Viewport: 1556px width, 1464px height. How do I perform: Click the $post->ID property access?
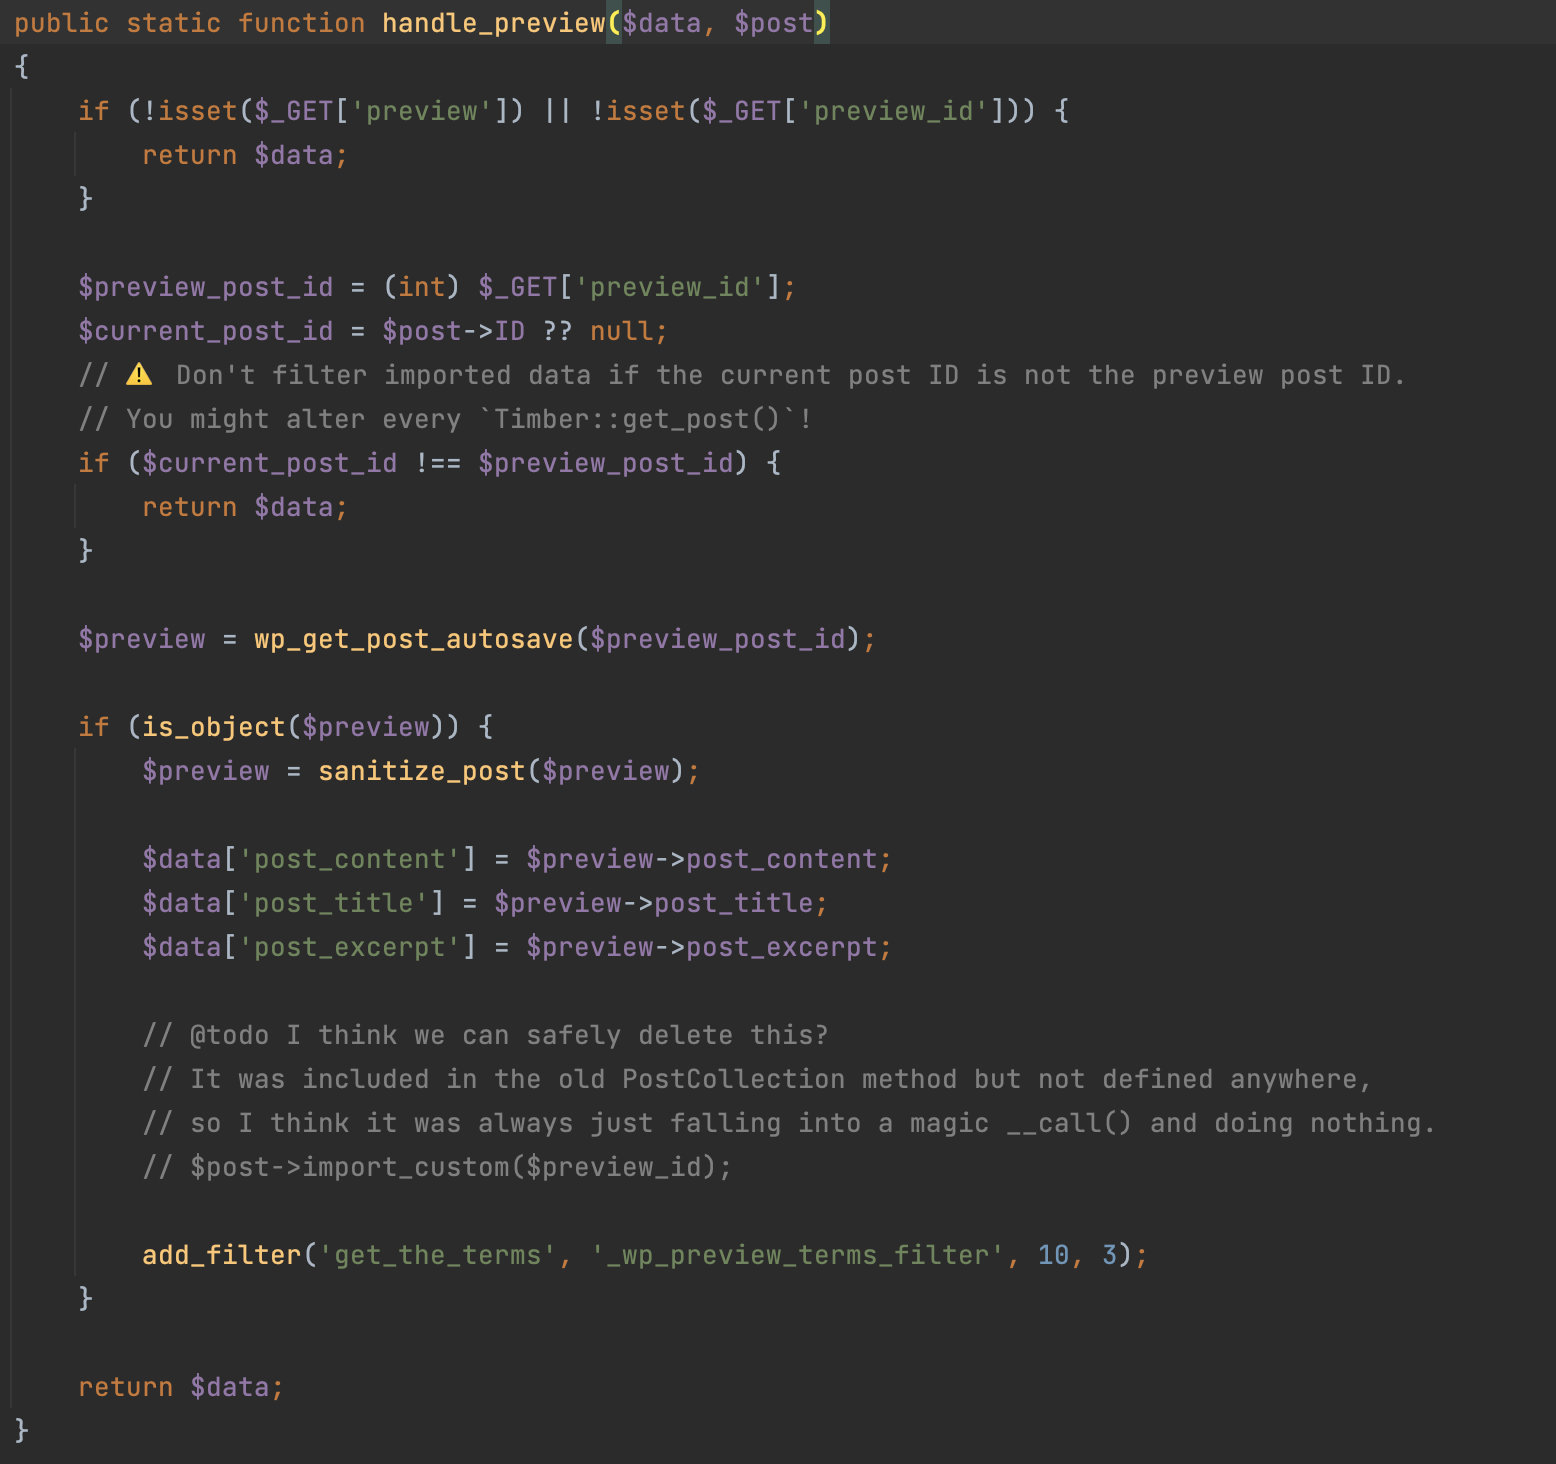click(x=454, y=331)
